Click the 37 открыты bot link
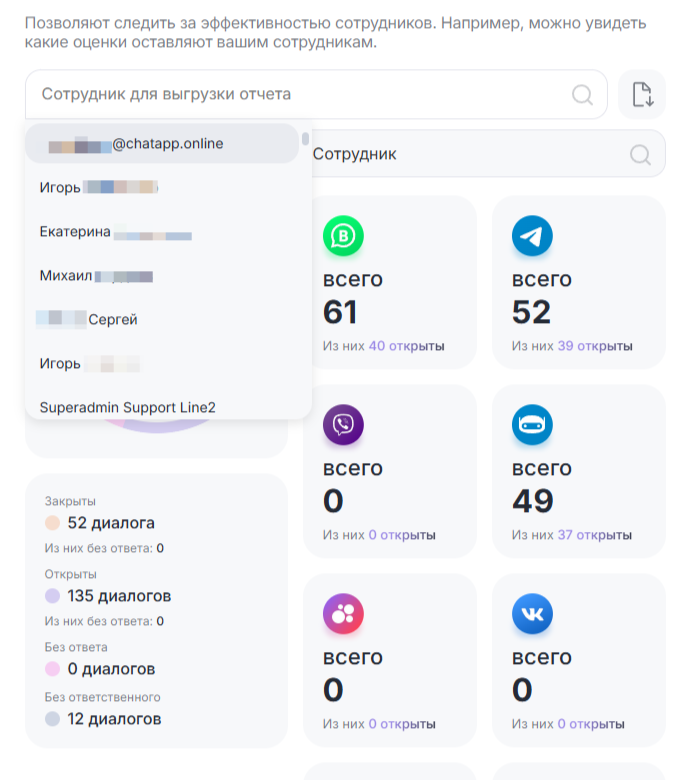The width and height of the screenshot is (682, 780). click(595, 535)
